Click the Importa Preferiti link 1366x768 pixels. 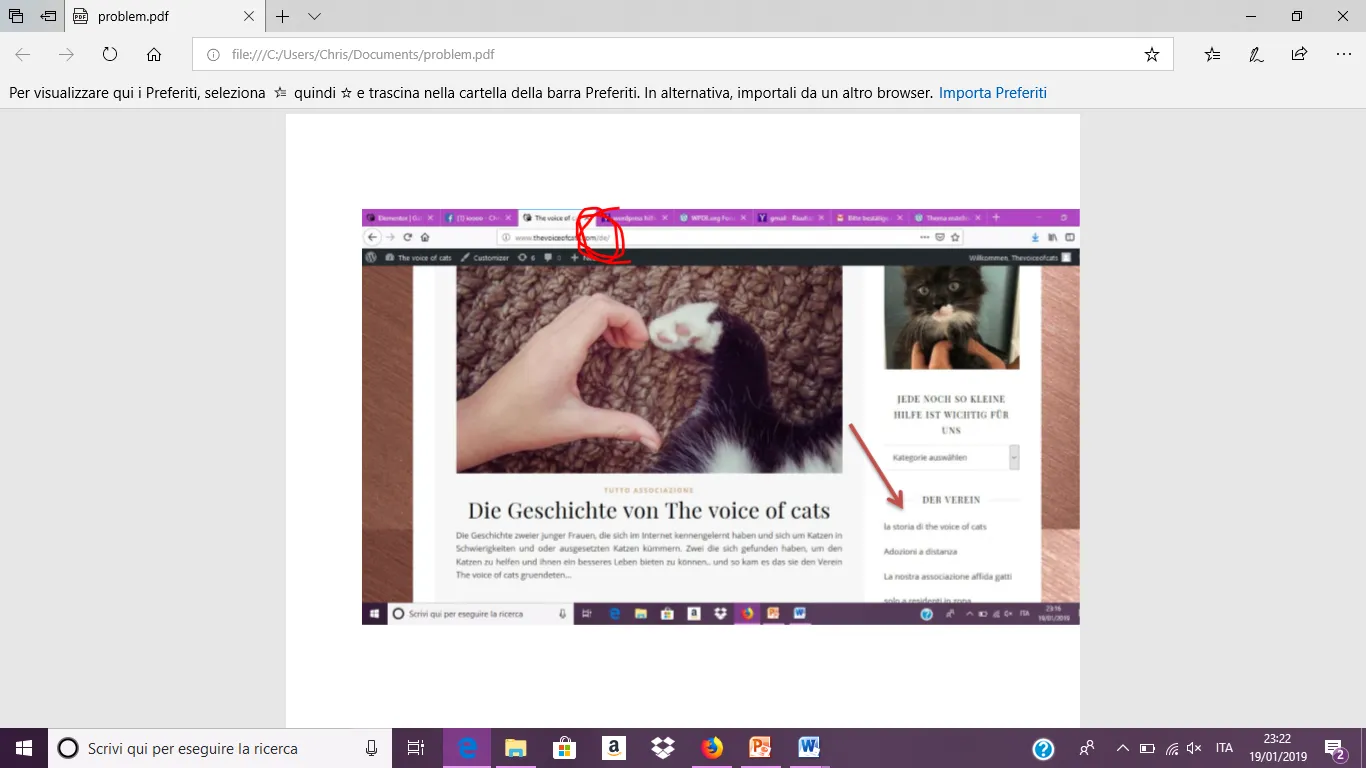point(993,93)
